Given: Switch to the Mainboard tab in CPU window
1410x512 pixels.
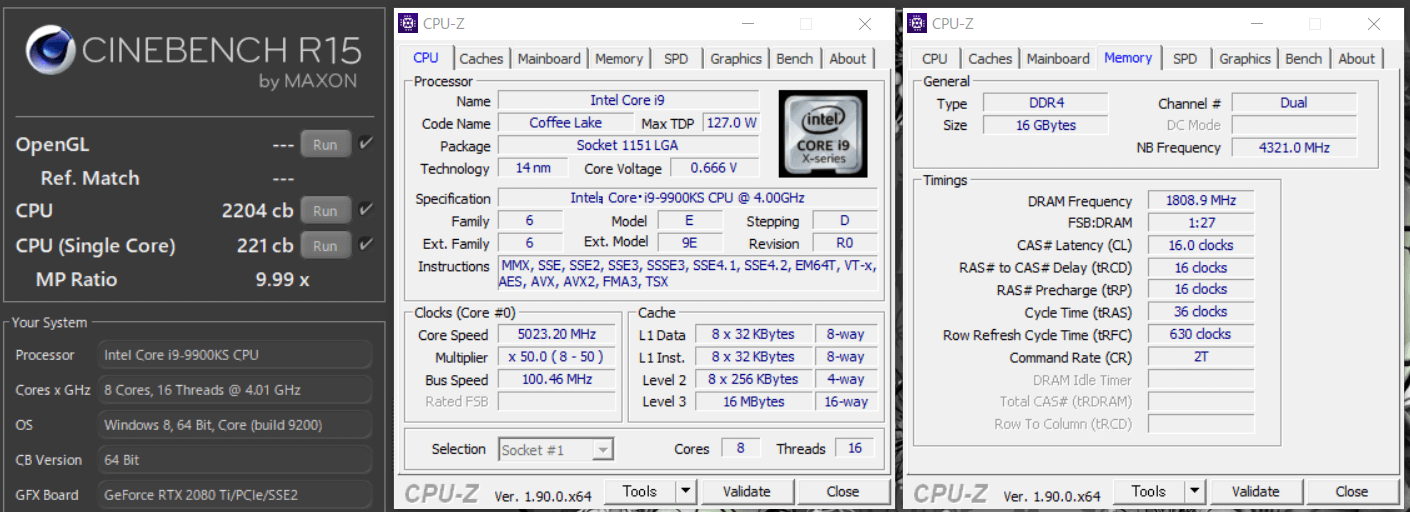Looking at the screenshot, I should 548,59.
